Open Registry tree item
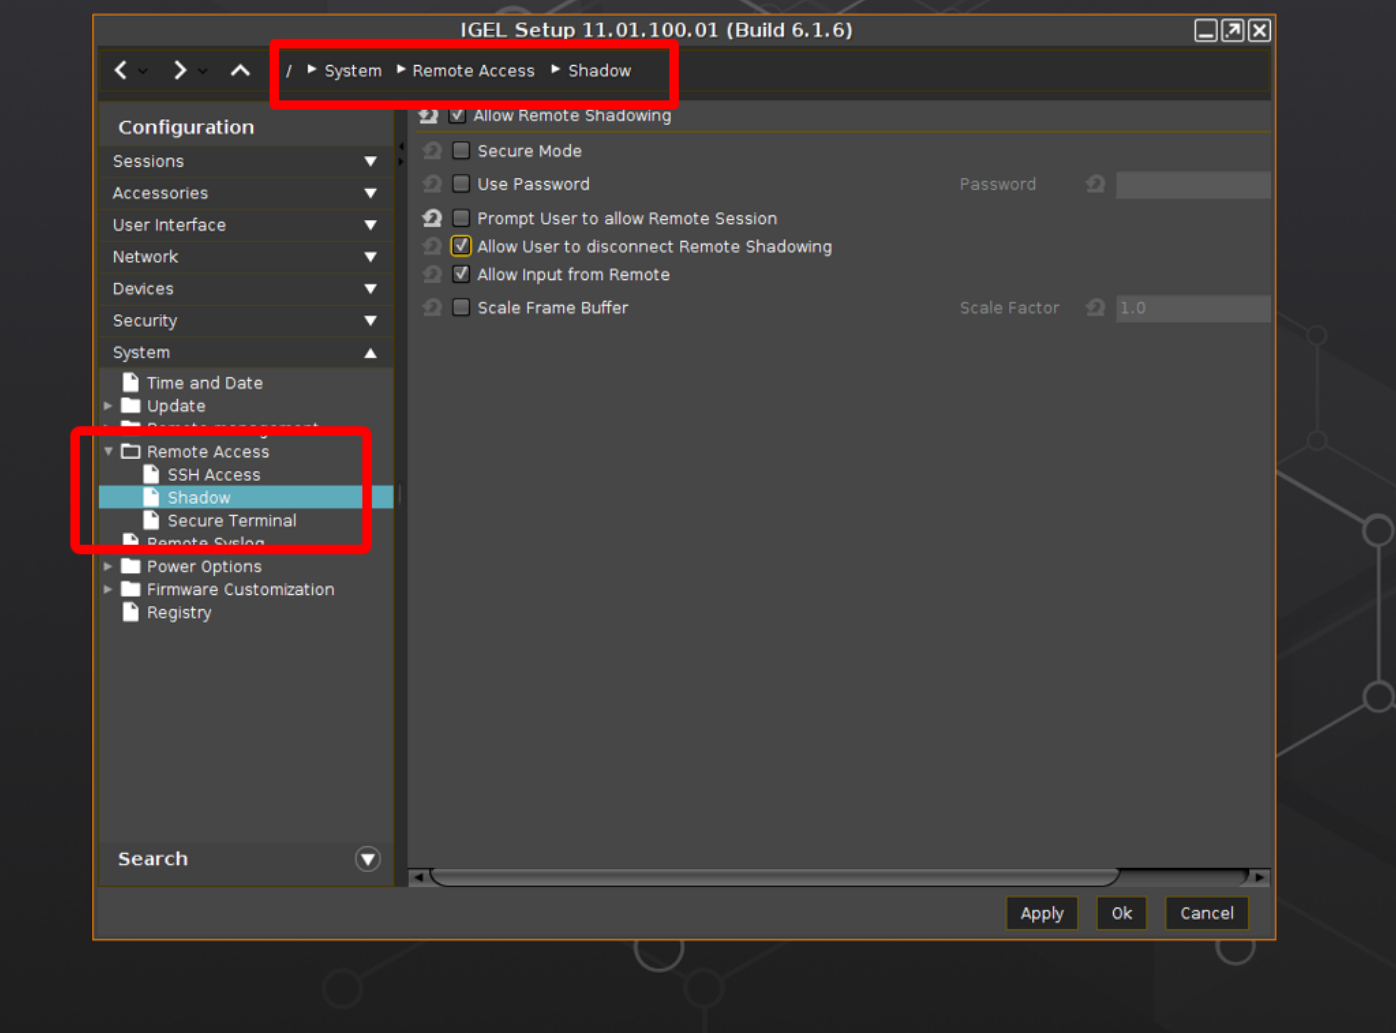The image size is (1396, 1033). point(179,612)
